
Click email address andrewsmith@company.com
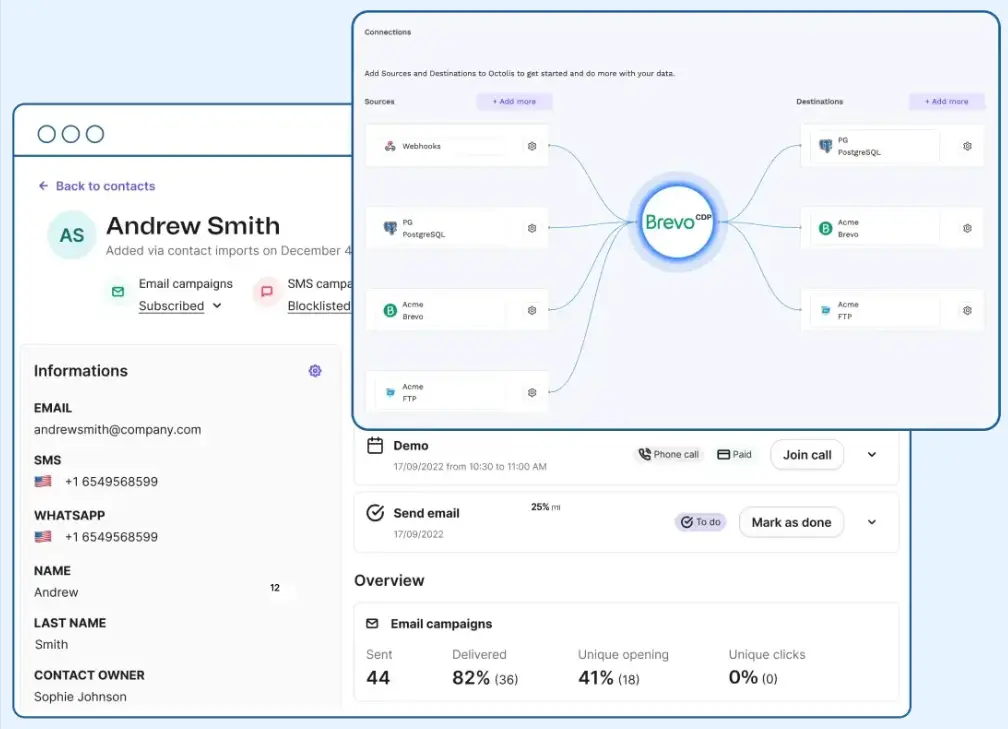point(118,429)
